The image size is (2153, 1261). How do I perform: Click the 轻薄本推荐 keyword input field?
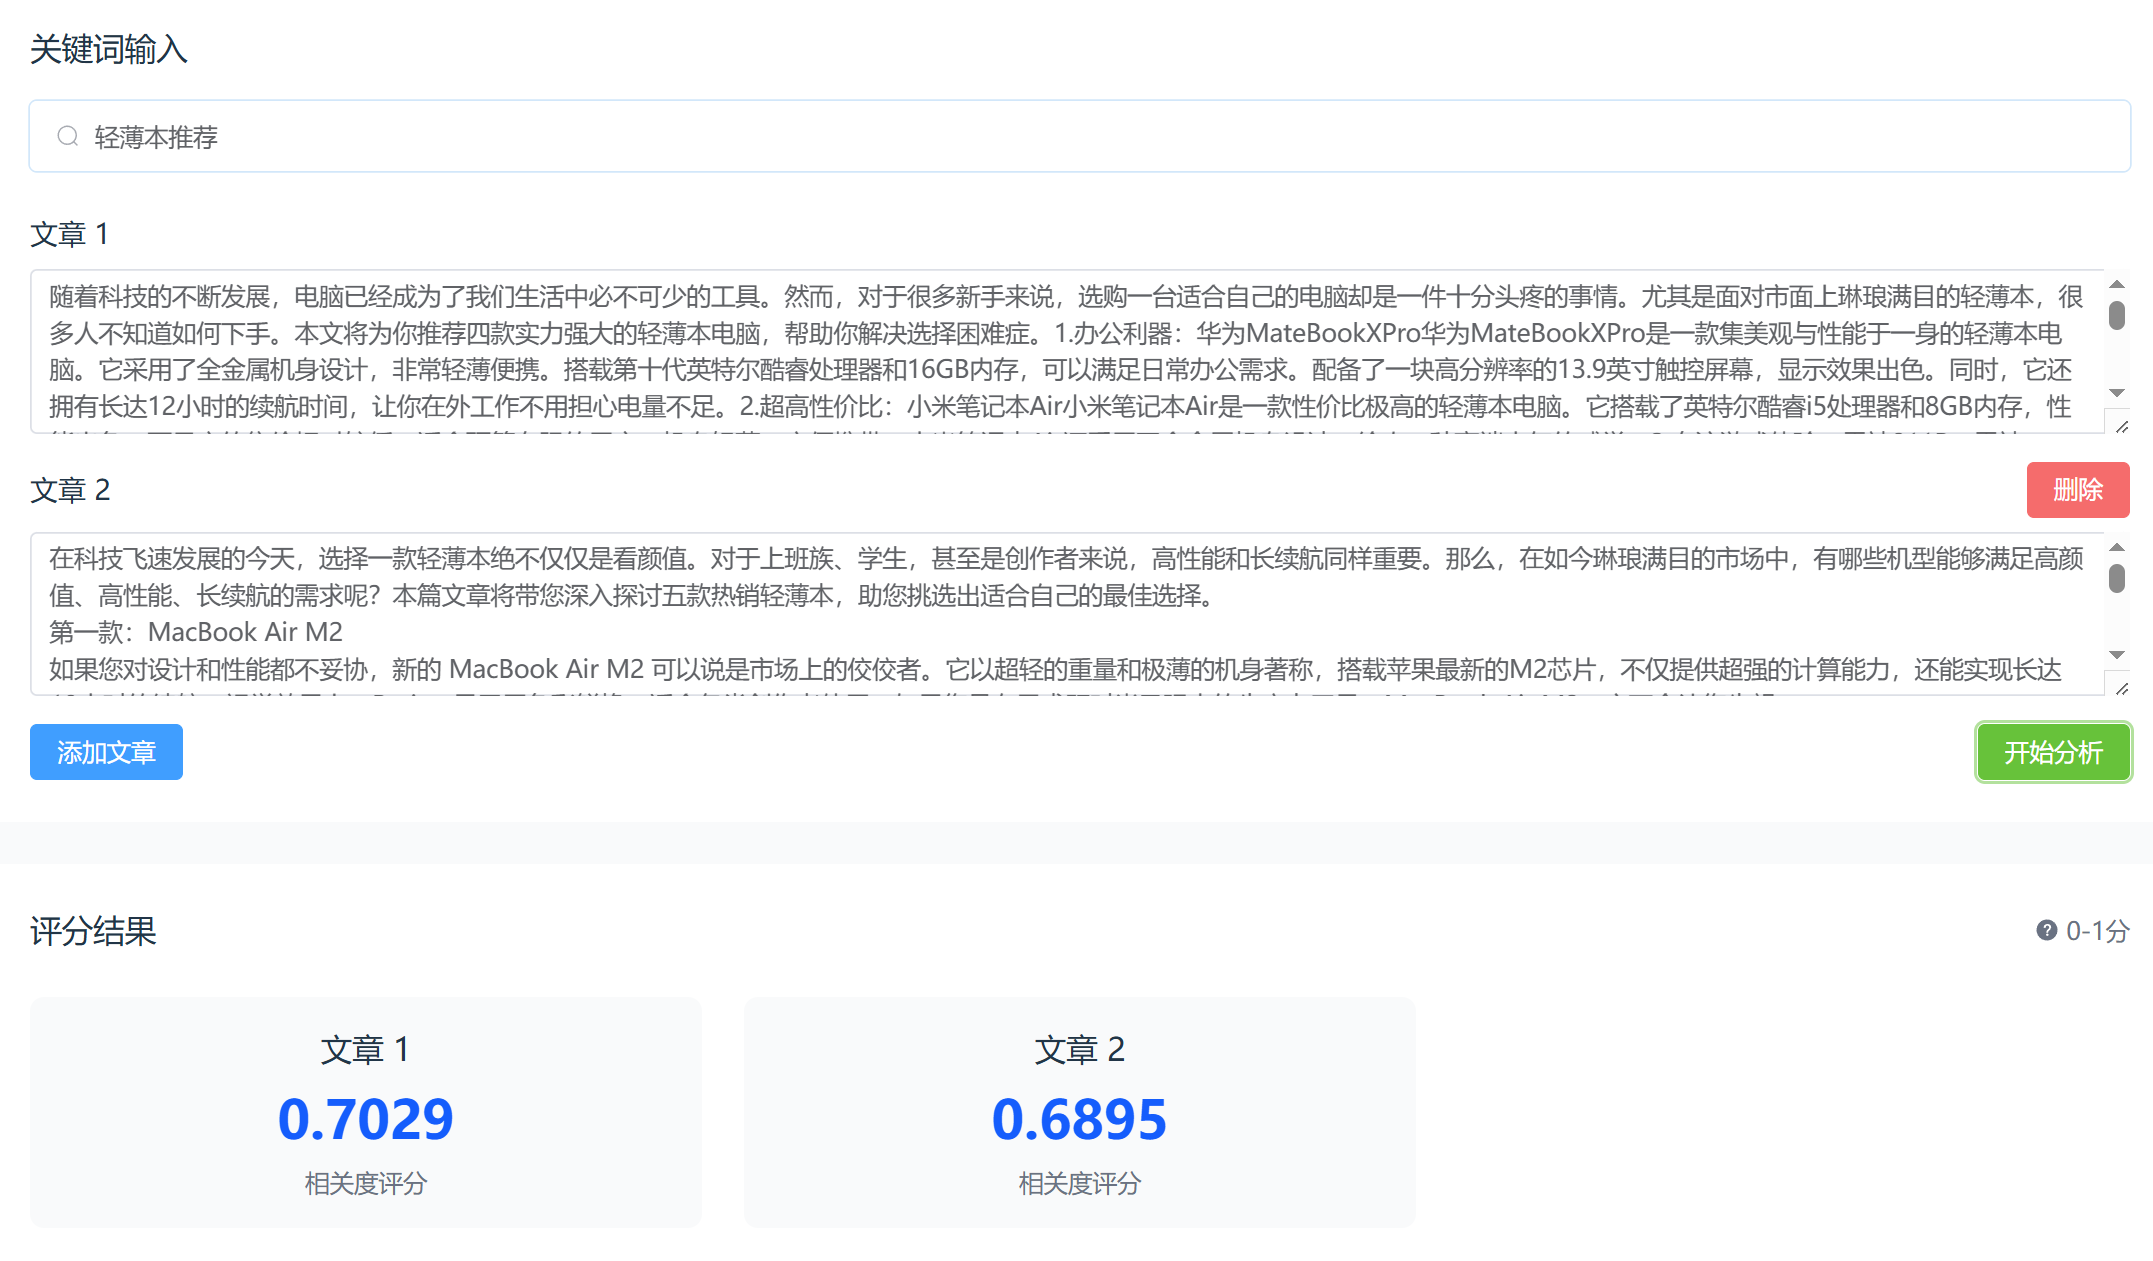(1080, 136)
